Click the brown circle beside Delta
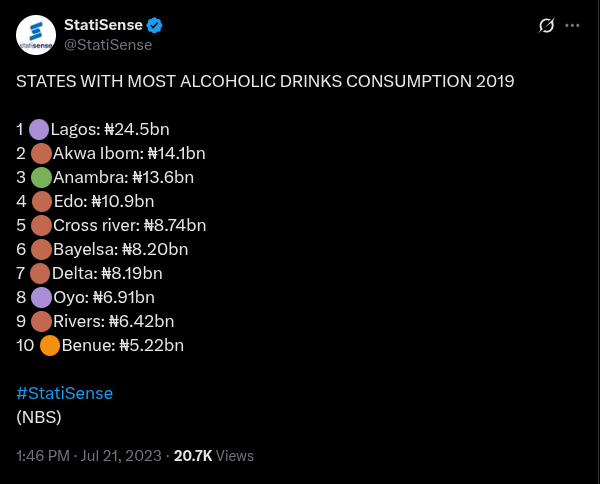Image resolution: width=600 pixels, height=484 pixels. click(40, 273)
